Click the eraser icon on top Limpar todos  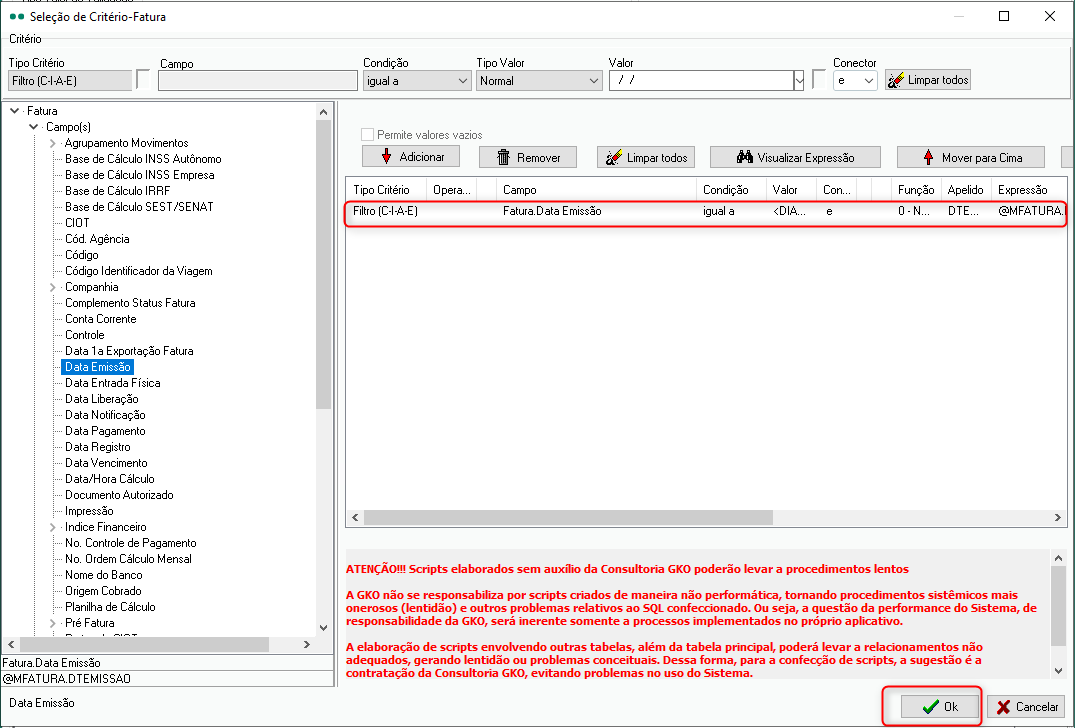click(x=895, y=80)
